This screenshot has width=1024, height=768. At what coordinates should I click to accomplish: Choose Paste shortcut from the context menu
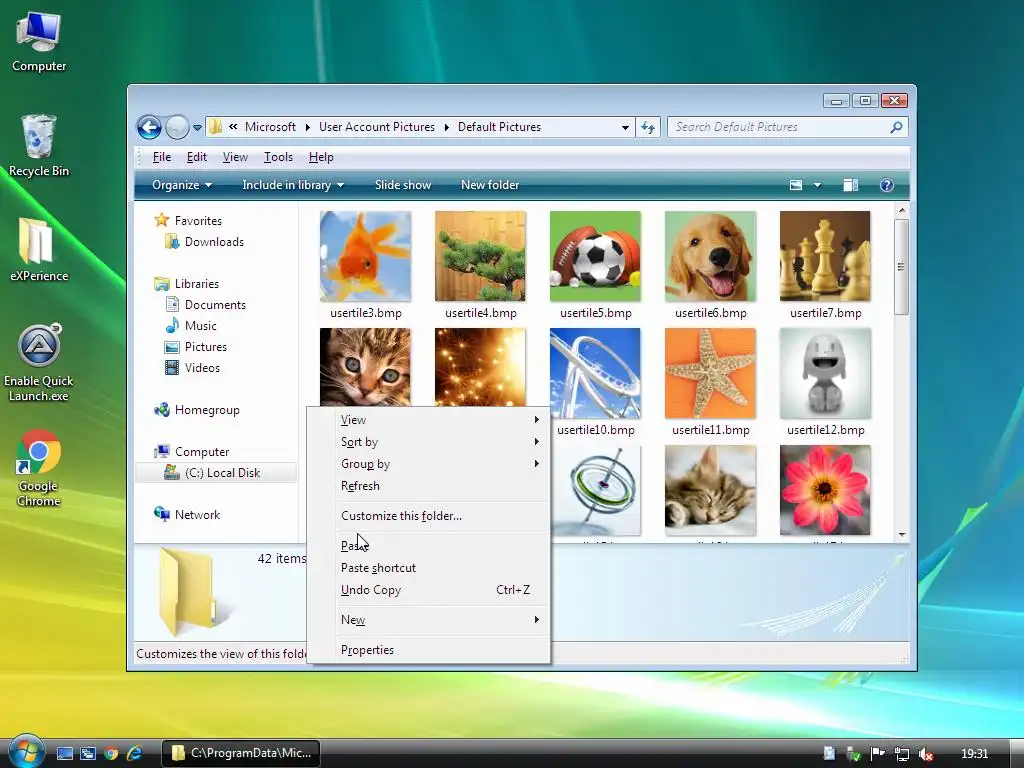428,568
